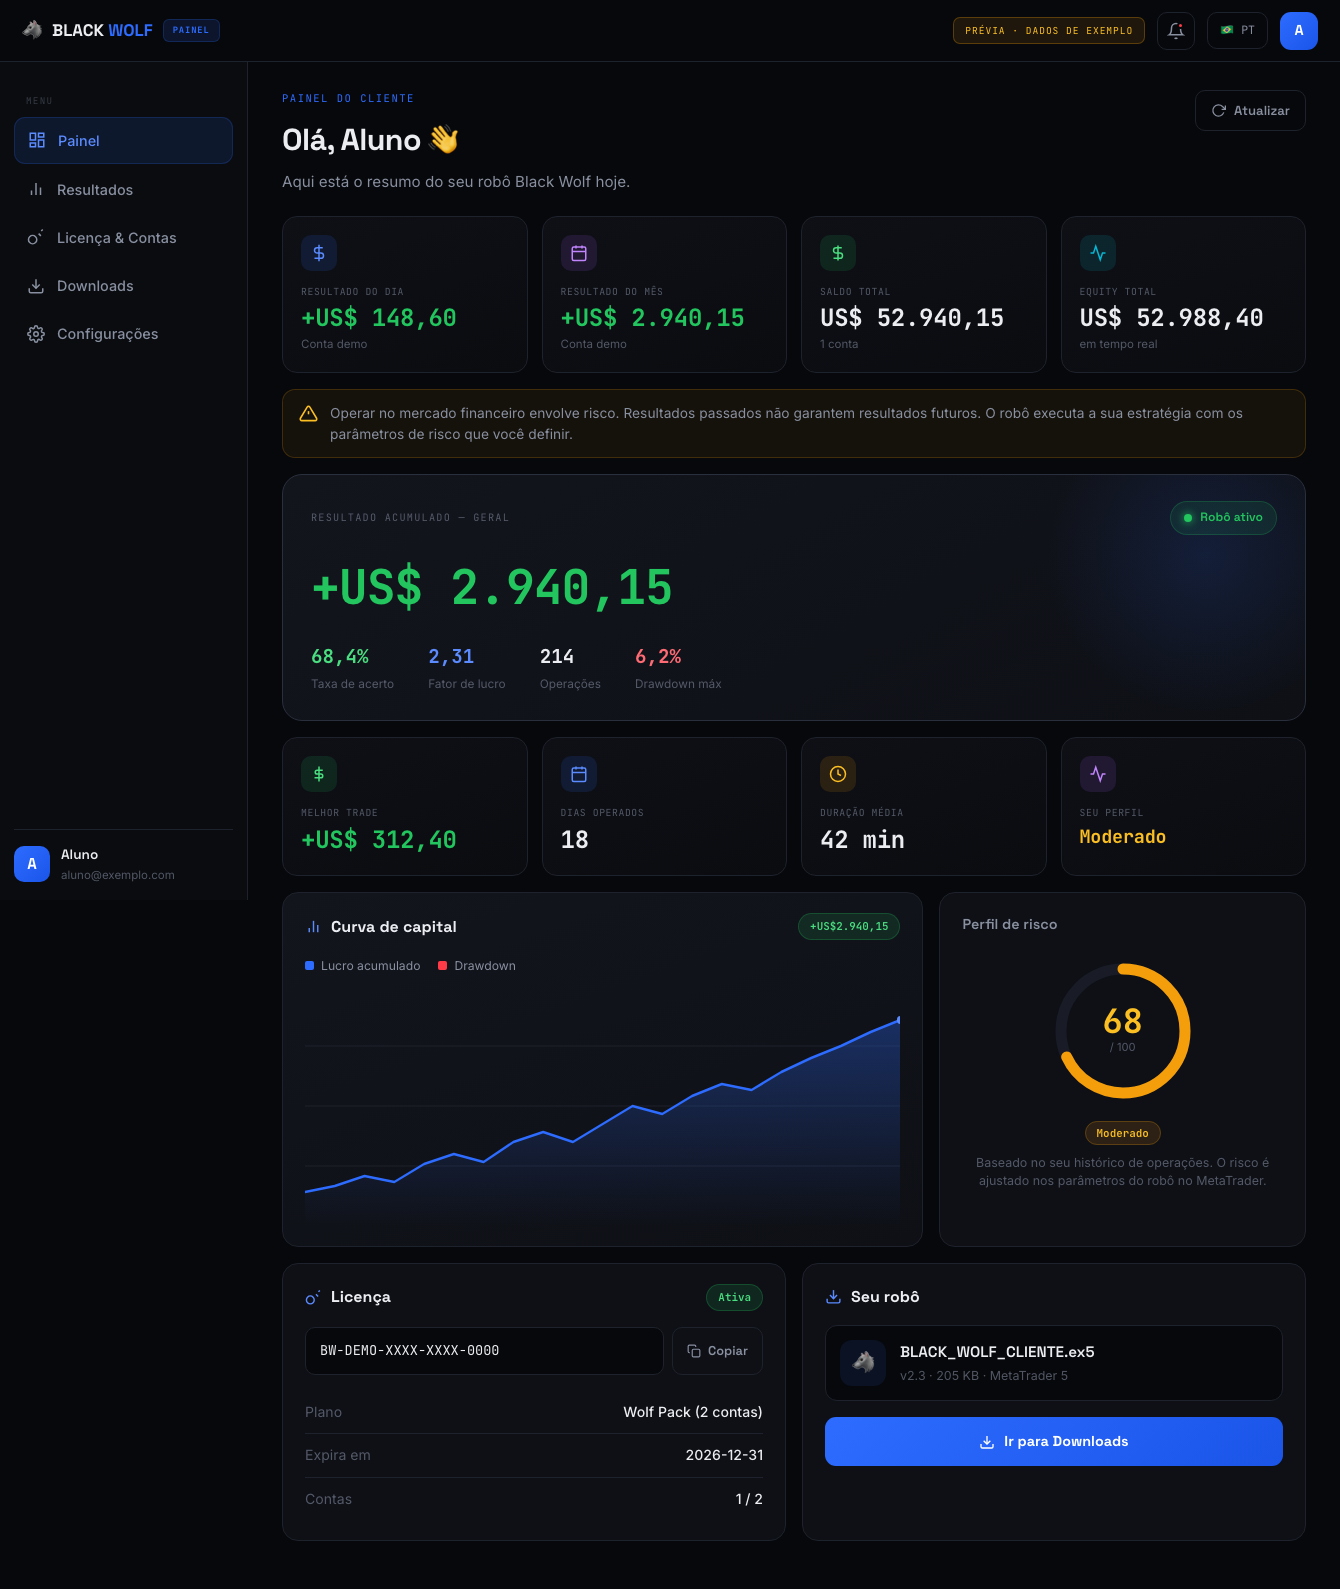The width and height of the screenshot is (1340, 1589).
Task: Click the Ir para Downloads button
Action: [x=1054, y=1441]
